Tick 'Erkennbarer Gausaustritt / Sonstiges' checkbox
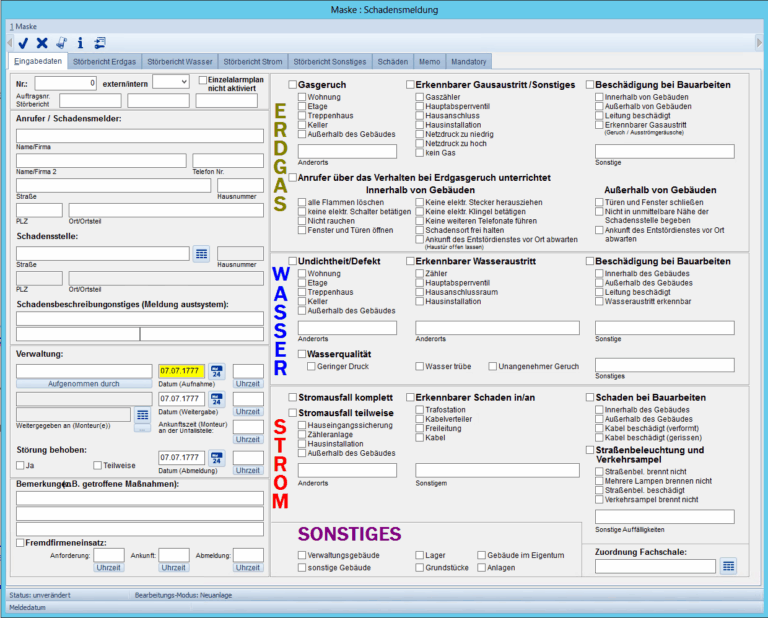 click(410, 85)
